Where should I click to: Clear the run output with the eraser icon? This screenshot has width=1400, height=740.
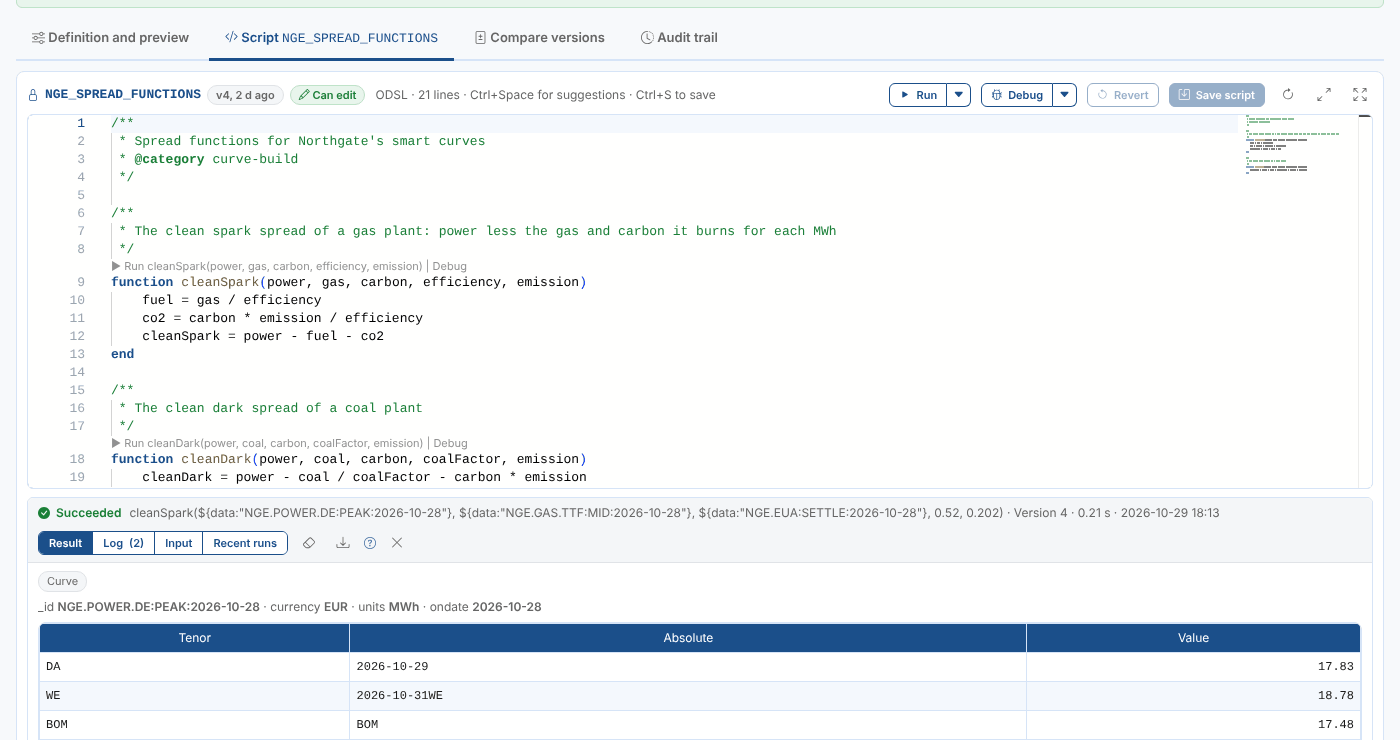309,543
